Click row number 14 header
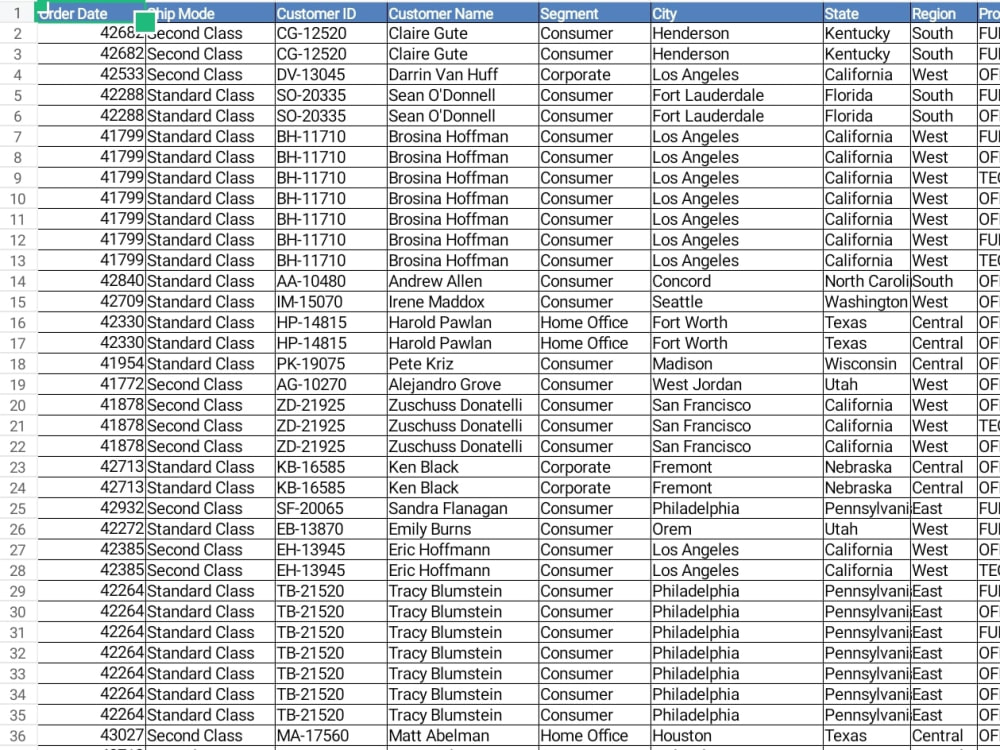1000x750 pixels. (18, 281)
